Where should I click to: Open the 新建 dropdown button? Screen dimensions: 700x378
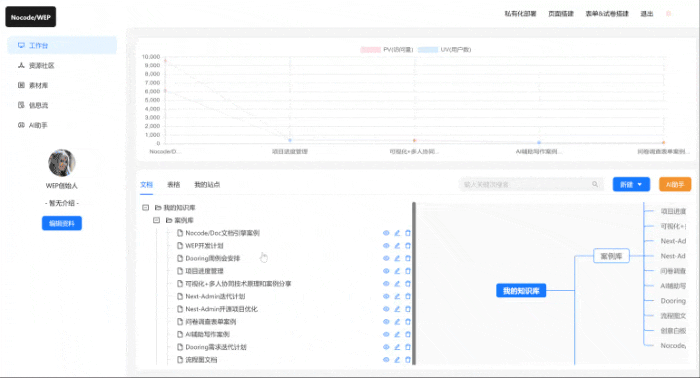[x=631, y=184]
